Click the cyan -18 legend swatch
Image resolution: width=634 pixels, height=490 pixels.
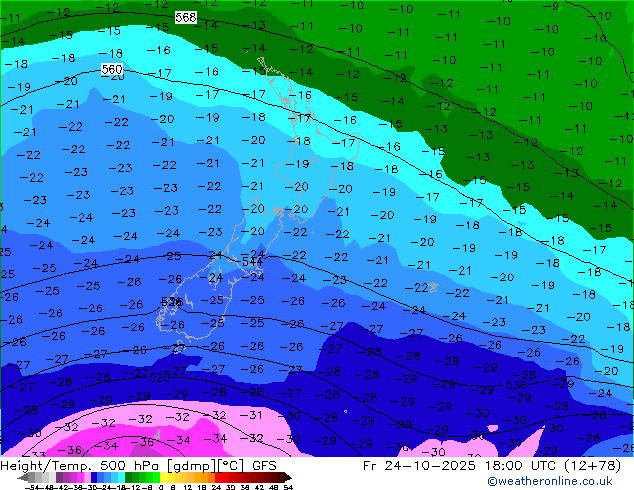[121, 477]
